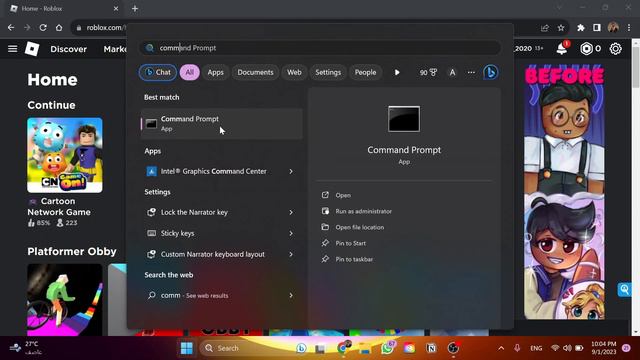Switch to the Apps search filter
The image size is (640, 360).
216,72
